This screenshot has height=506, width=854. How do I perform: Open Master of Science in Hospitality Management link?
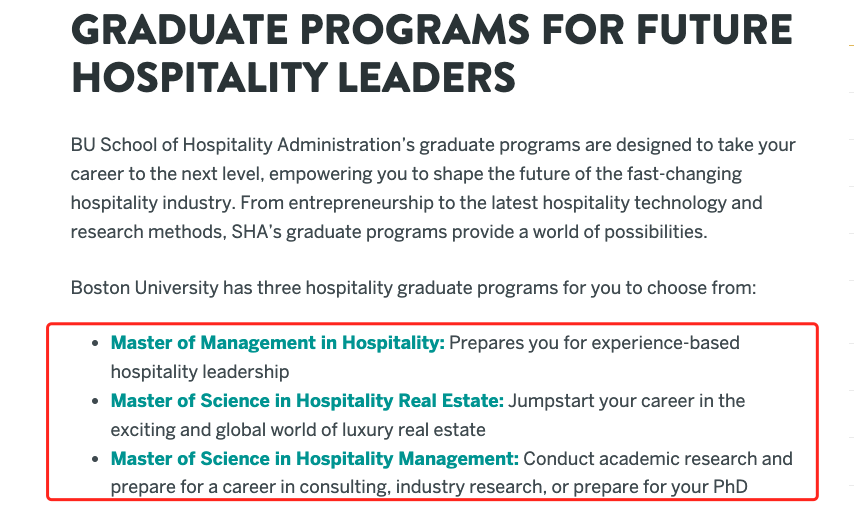(x=315, y=459)
